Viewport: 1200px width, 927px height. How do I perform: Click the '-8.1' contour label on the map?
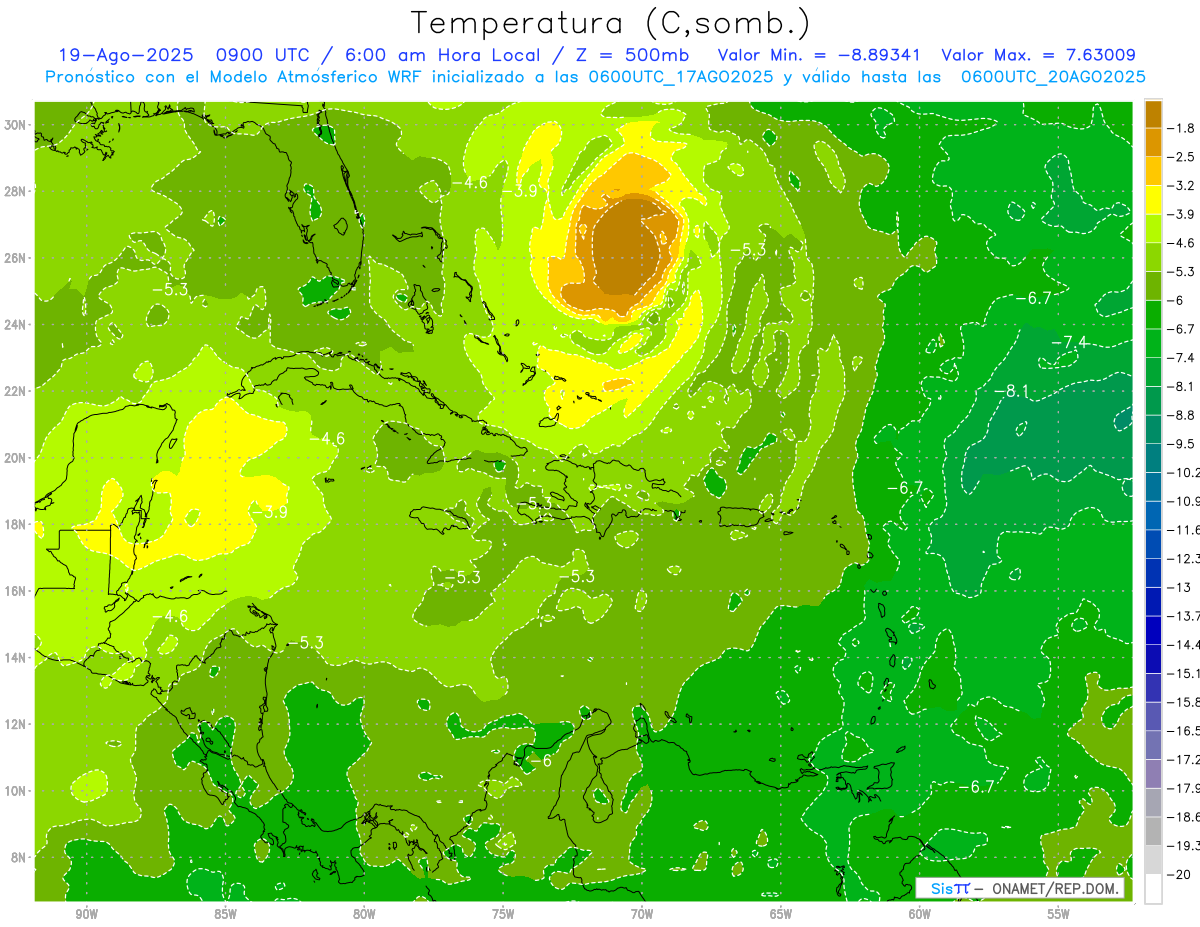click(1011, 391)
